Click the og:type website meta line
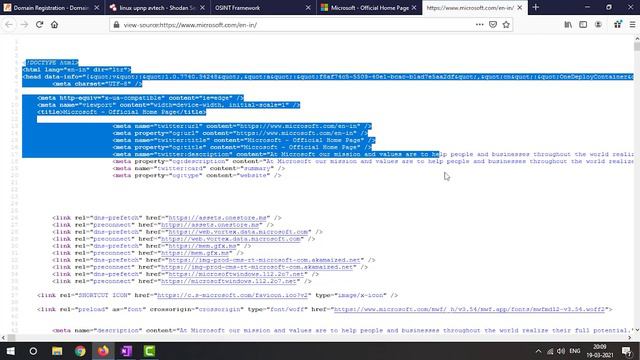The height and width of the screenshot is (360, 640). (x=197, y=176)
